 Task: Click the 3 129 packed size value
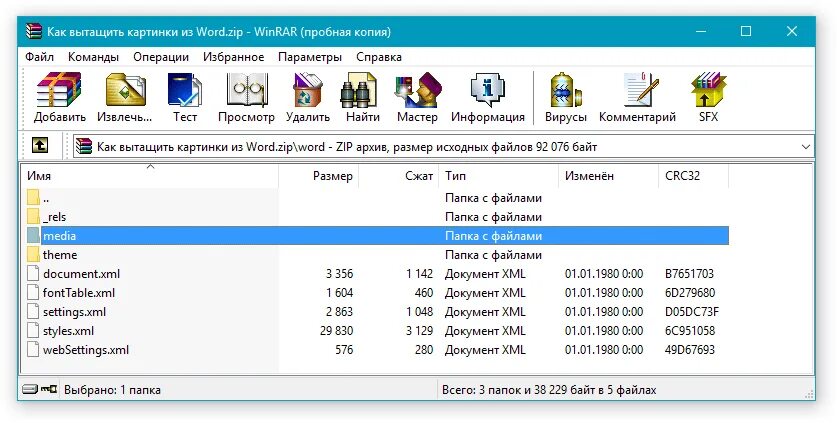[419, 331]
